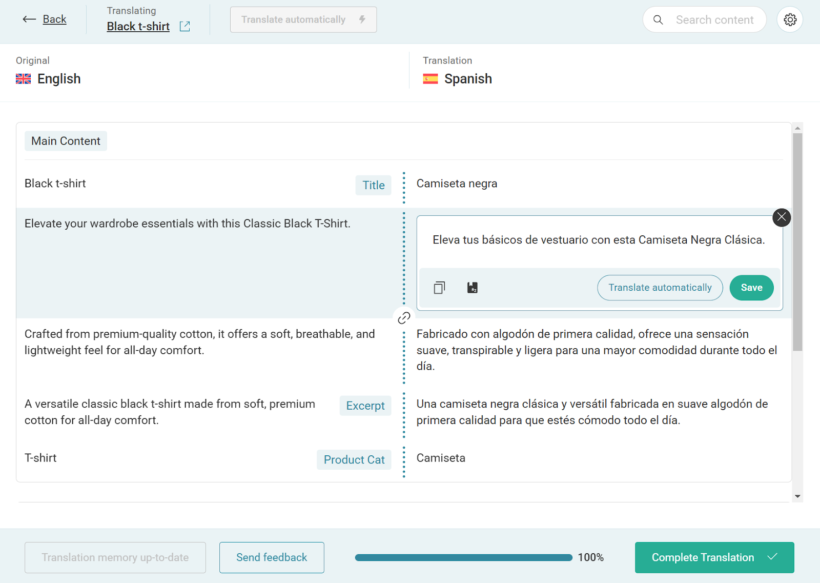Image resolution: width=820 pixels, height=583 pixels.
Task: Click the Translation memory up-to-date button
Action: pos(115,557)
